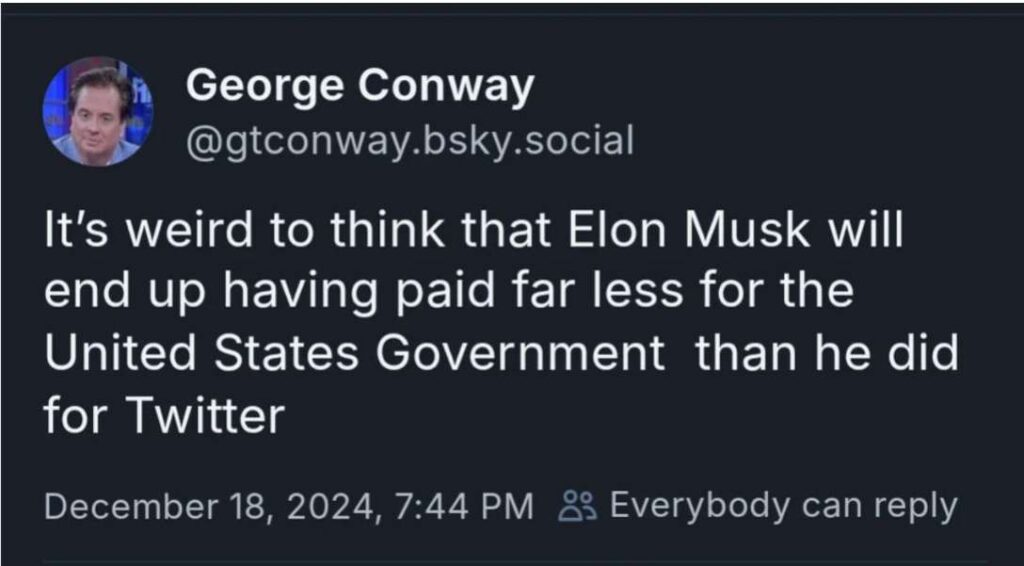Open the @gtconway.bsky.social handle link
The height and width of the screenshot is (566, 1024).
pos(410,140)
